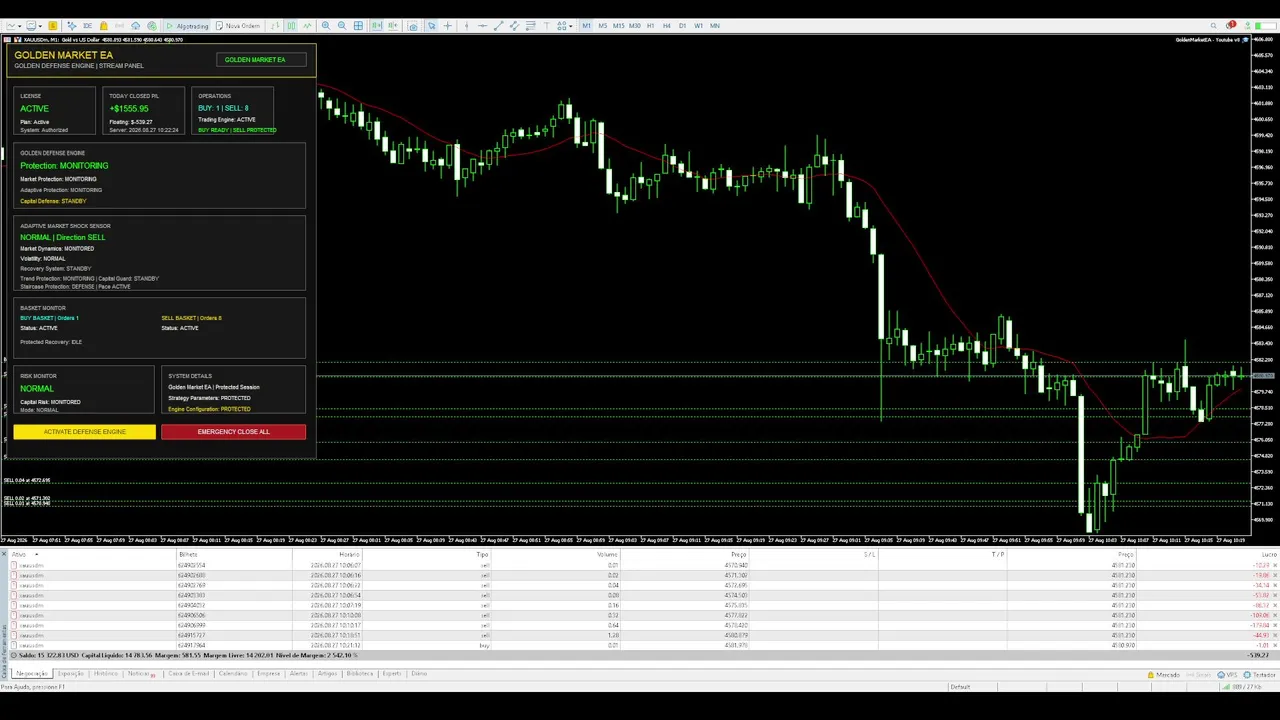Select the bar chart icon

274,26
